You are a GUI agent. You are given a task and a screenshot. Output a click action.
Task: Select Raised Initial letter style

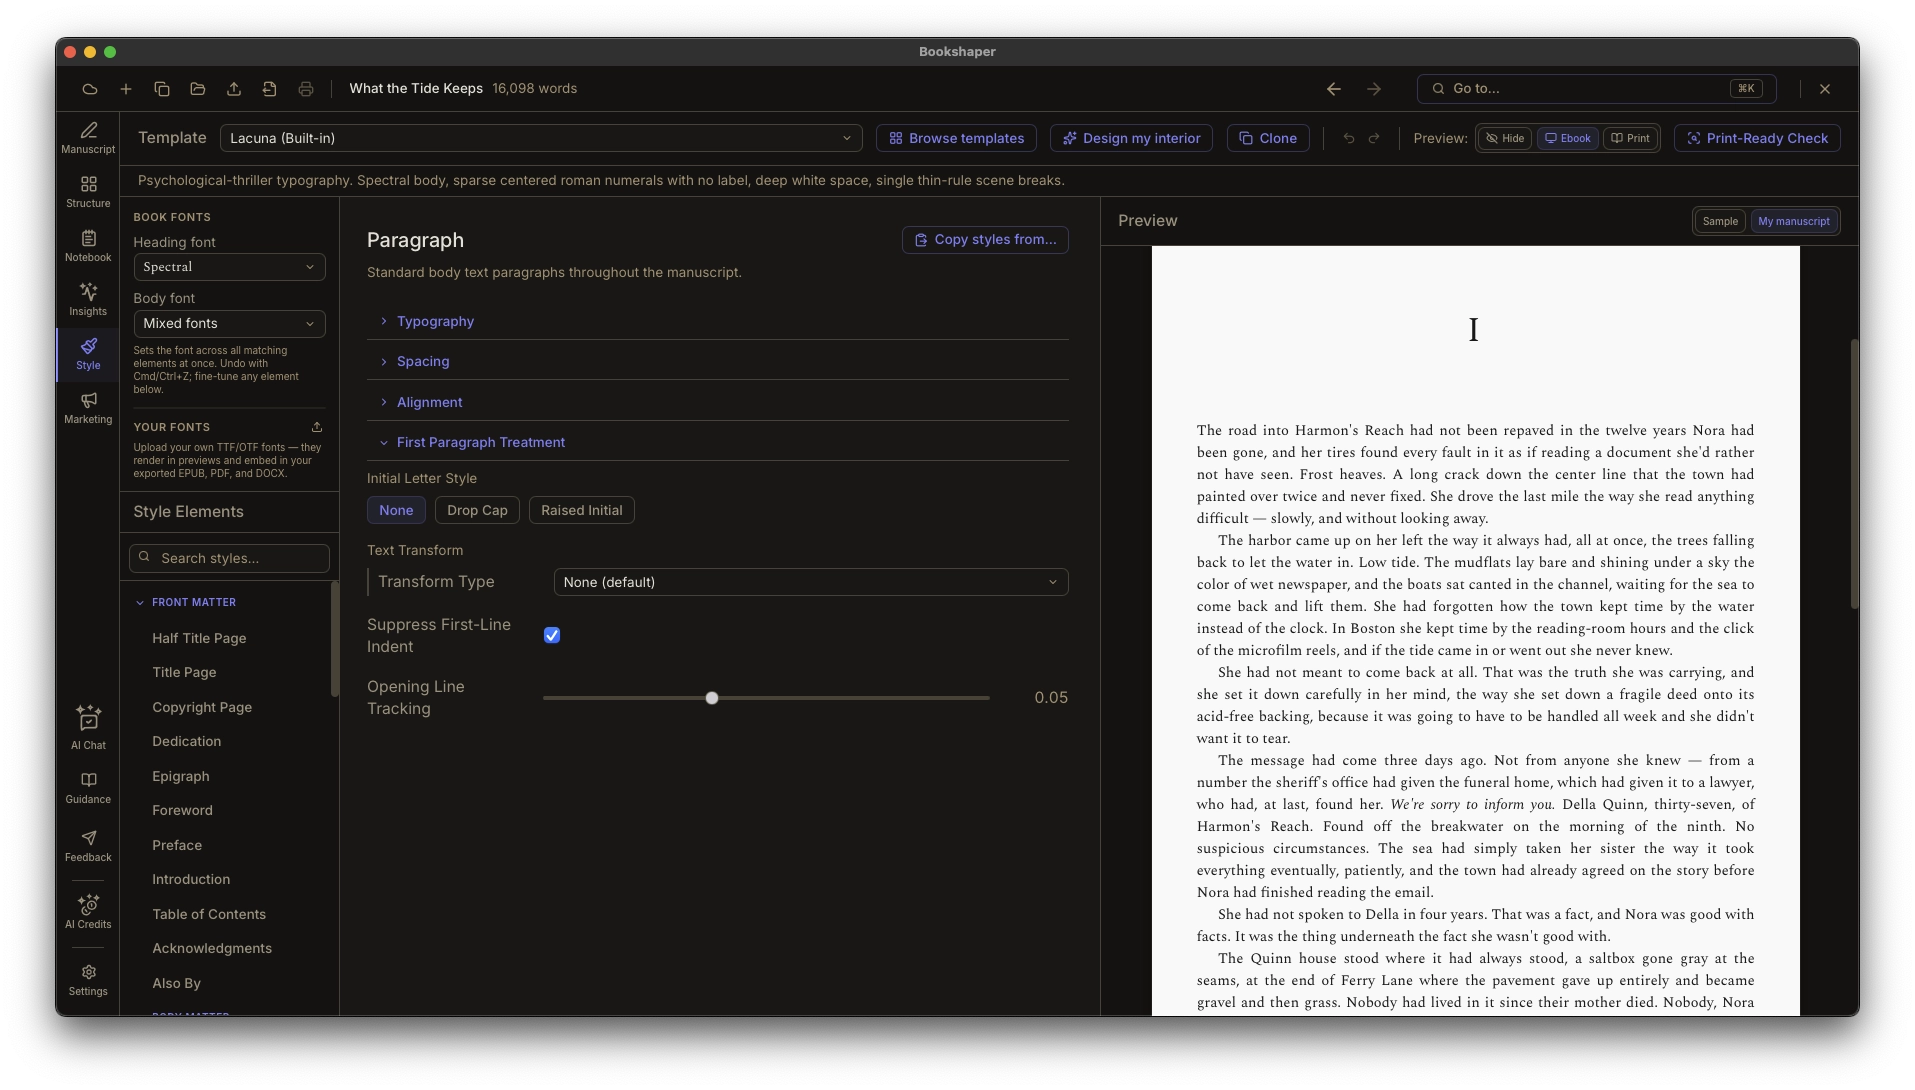tap(582, 510)
